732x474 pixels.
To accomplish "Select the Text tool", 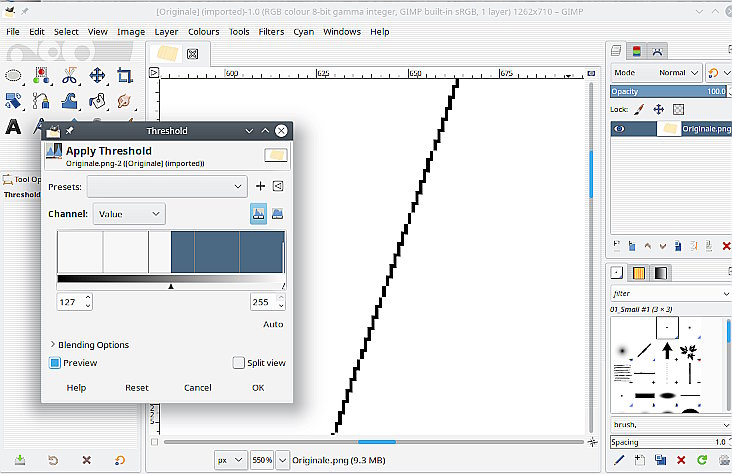I will [x=13, y=127].
